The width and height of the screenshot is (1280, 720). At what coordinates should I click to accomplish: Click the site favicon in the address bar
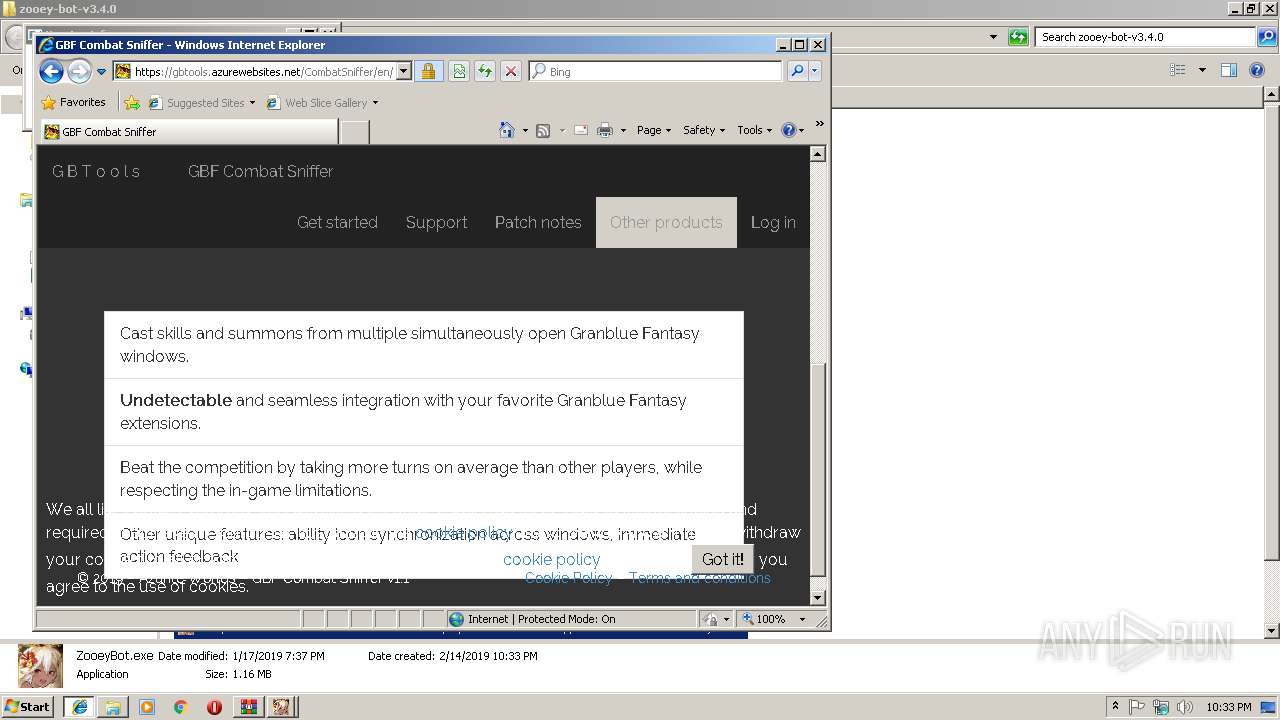point(123,71)
